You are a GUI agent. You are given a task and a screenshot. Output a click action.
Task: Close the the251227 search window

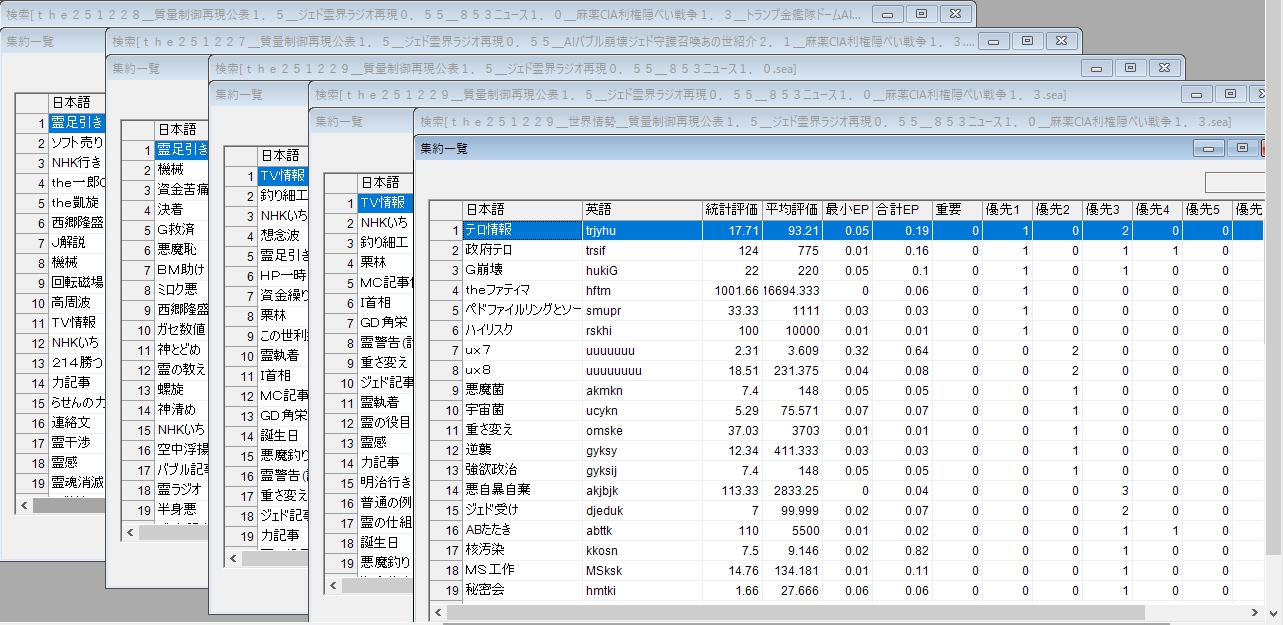pos(1061,41)
